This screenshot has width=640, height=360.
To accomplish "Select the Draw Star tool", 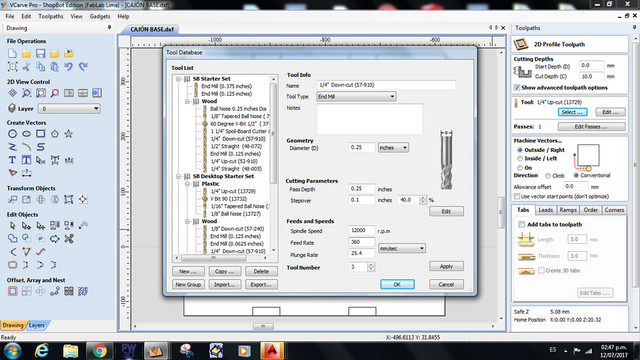I will (x=69, y=134).
